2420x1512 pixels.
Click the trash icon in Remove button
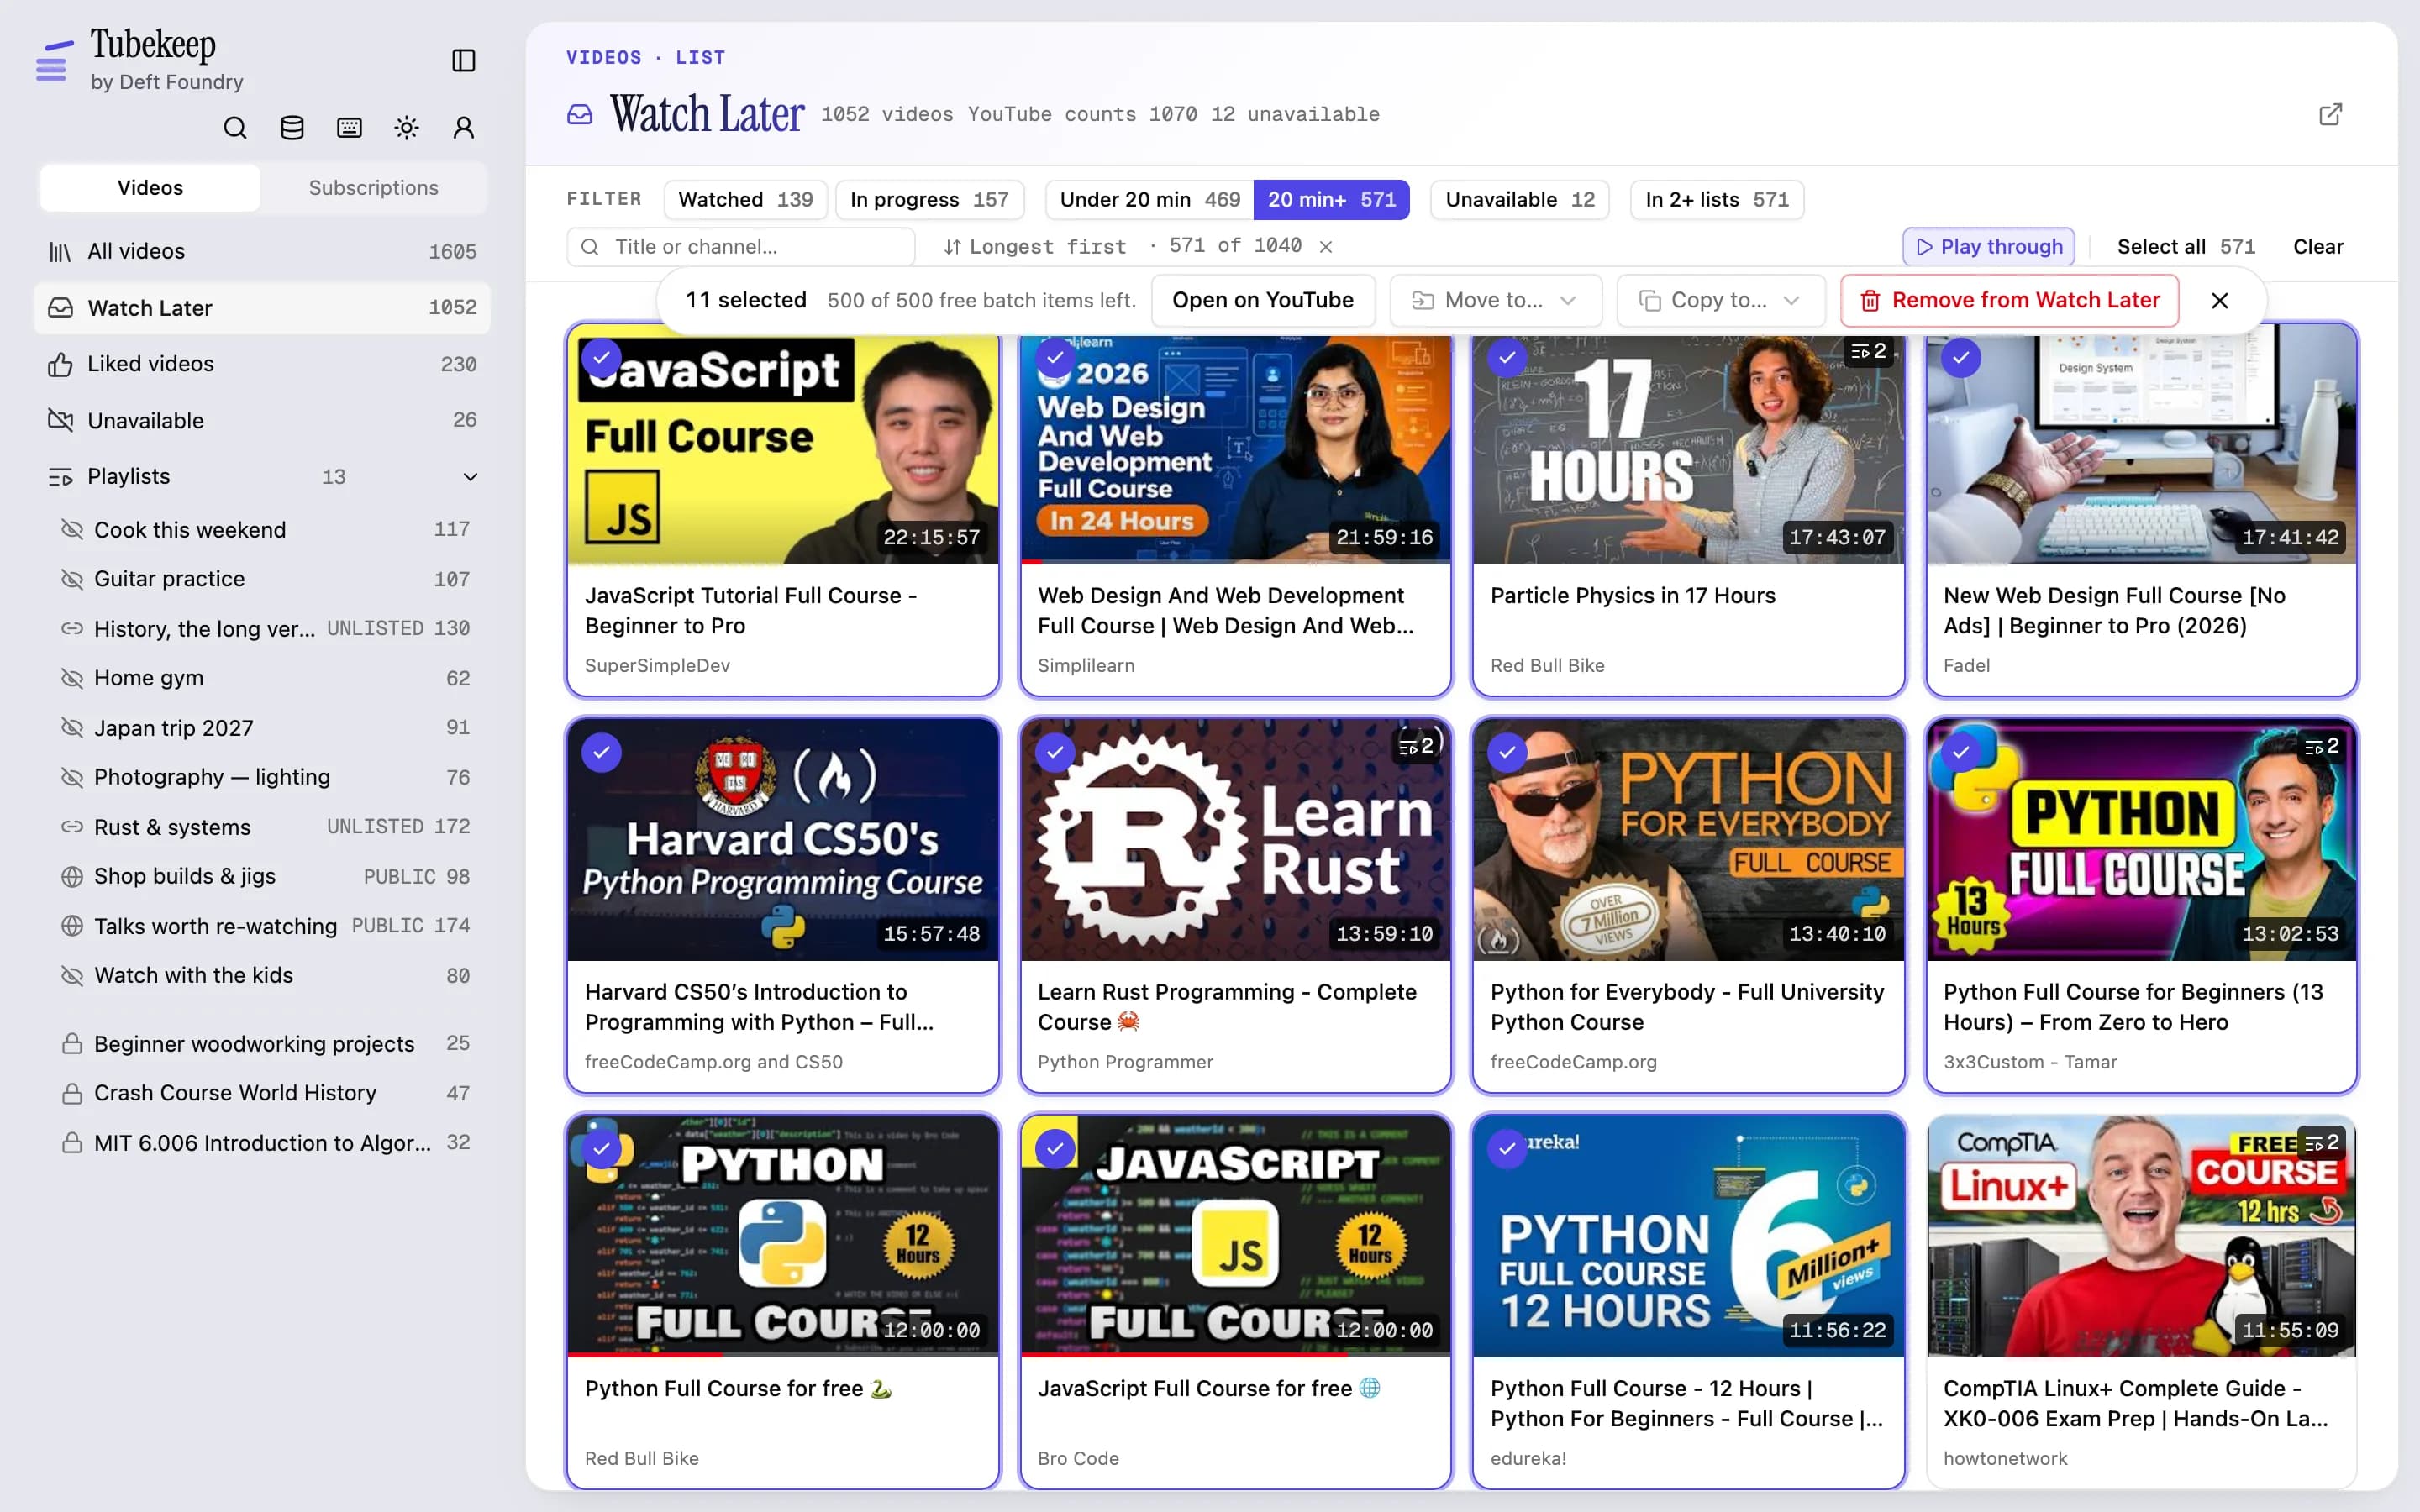pos(1870,300)
